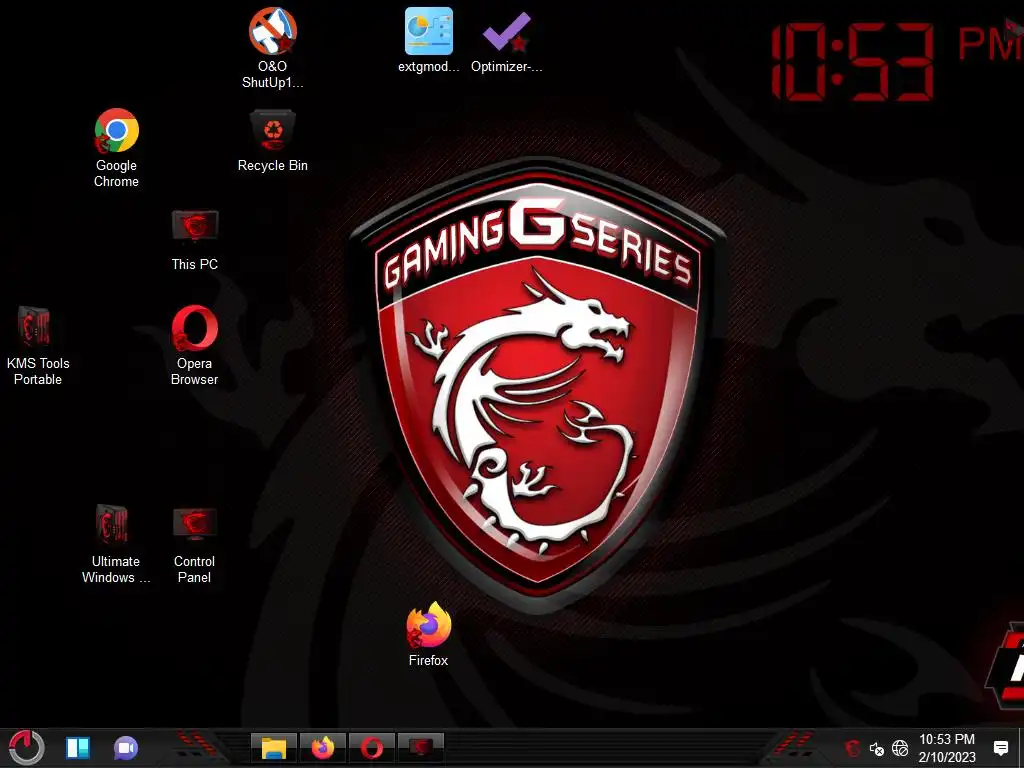Image resolution: width=1024 pixels, height=768 pixels.
Task: Open the purple Chat taskbar icon
Action: click(x=126, y=748)
